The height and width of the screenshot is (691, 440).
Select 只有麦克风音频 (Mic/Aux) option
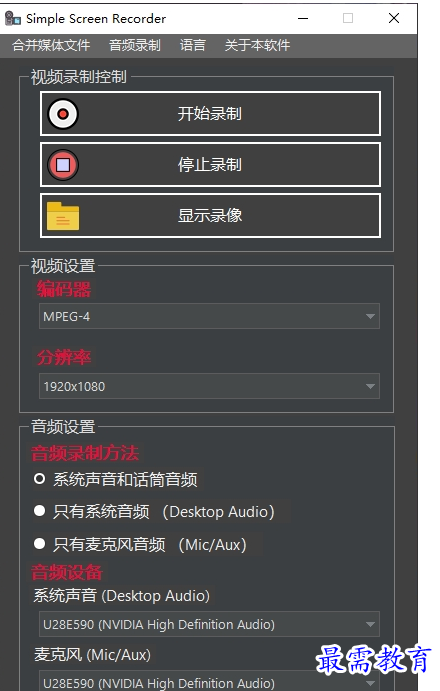(141, 545)
